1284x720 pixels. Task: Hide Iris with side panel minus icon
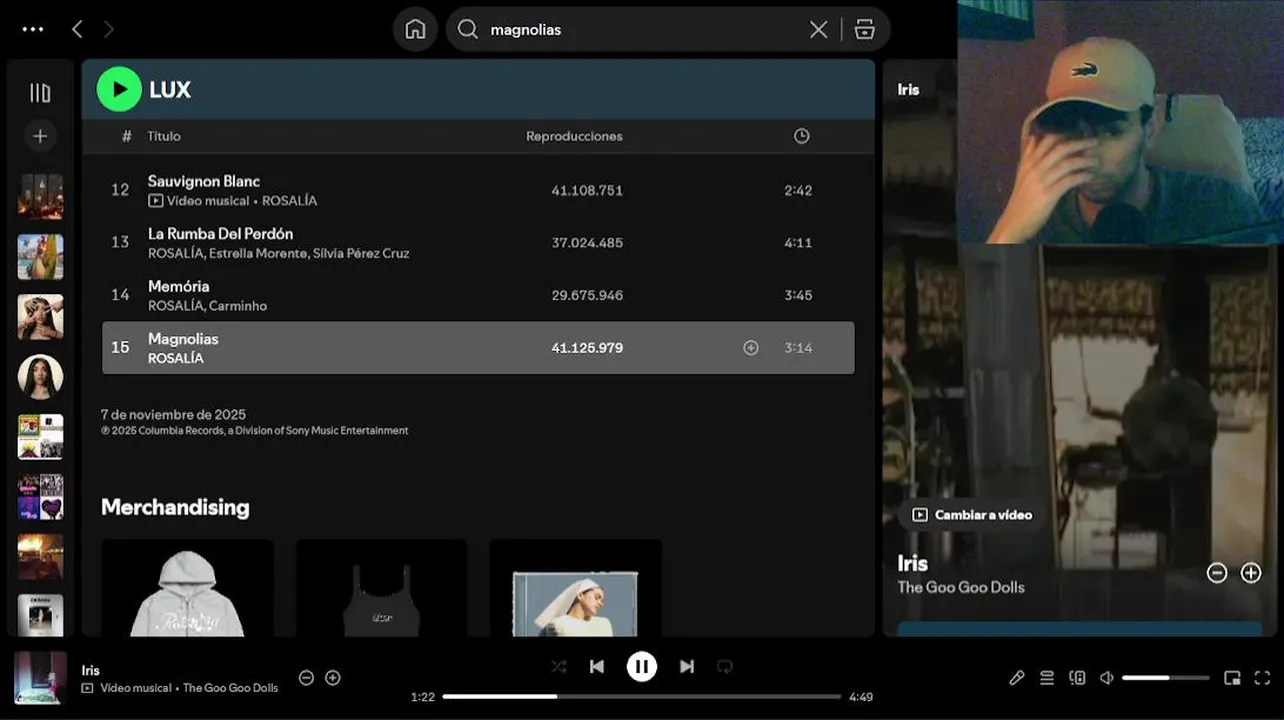[1217, 573]
